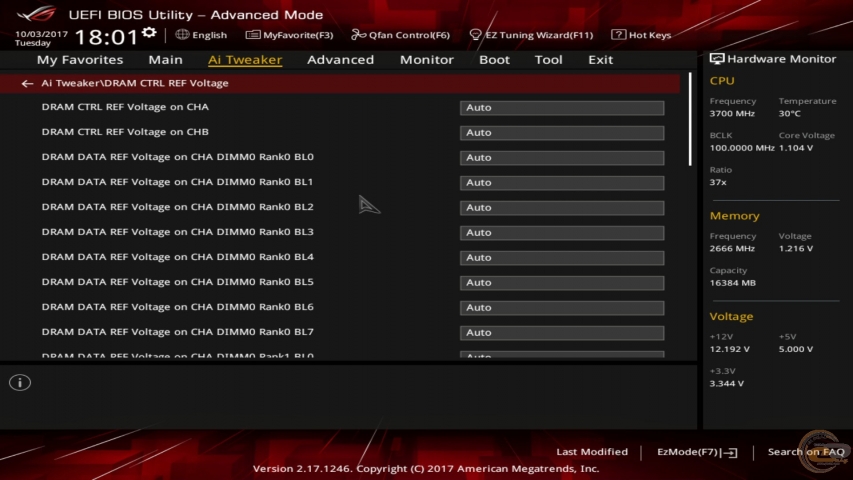This screenshot has width=853, height=480.
Task: Click the back arrow beside Ai Tweaker path
Action: [x=27, y=83]
